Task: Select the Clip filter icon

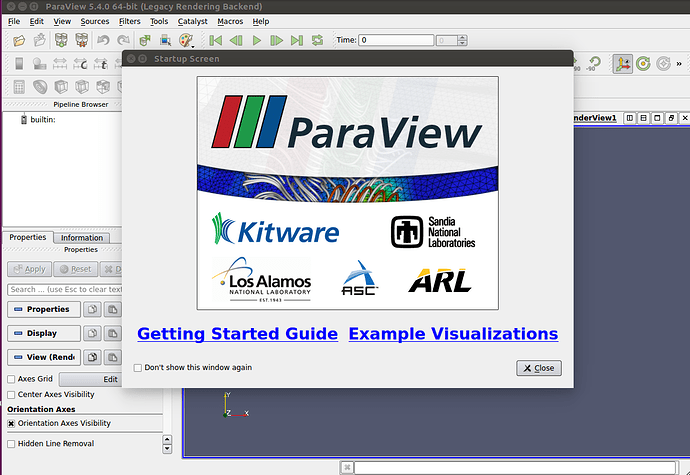Action: 61,87
